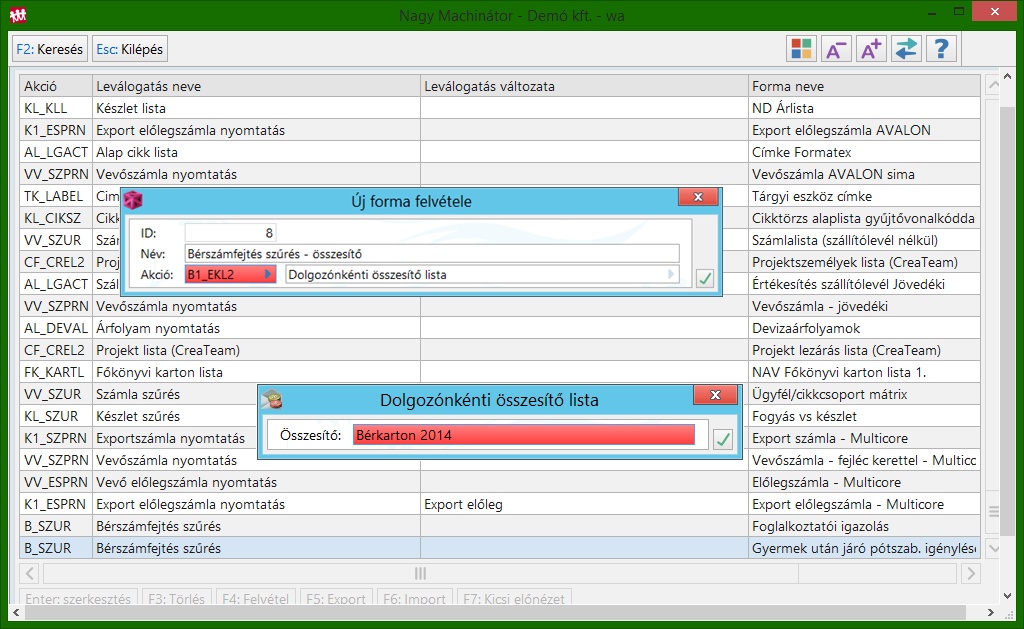Select the Vevőszámla AVALON sima cell
1024x629 pixels.
[x=864, y=174]
